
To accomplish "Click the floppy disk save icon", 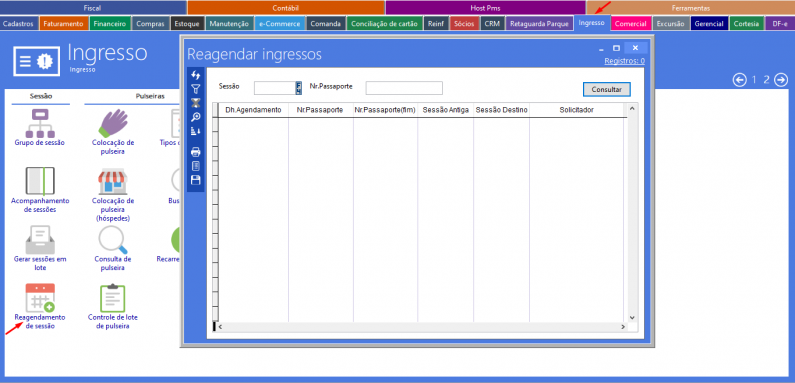I will (195, 180).
